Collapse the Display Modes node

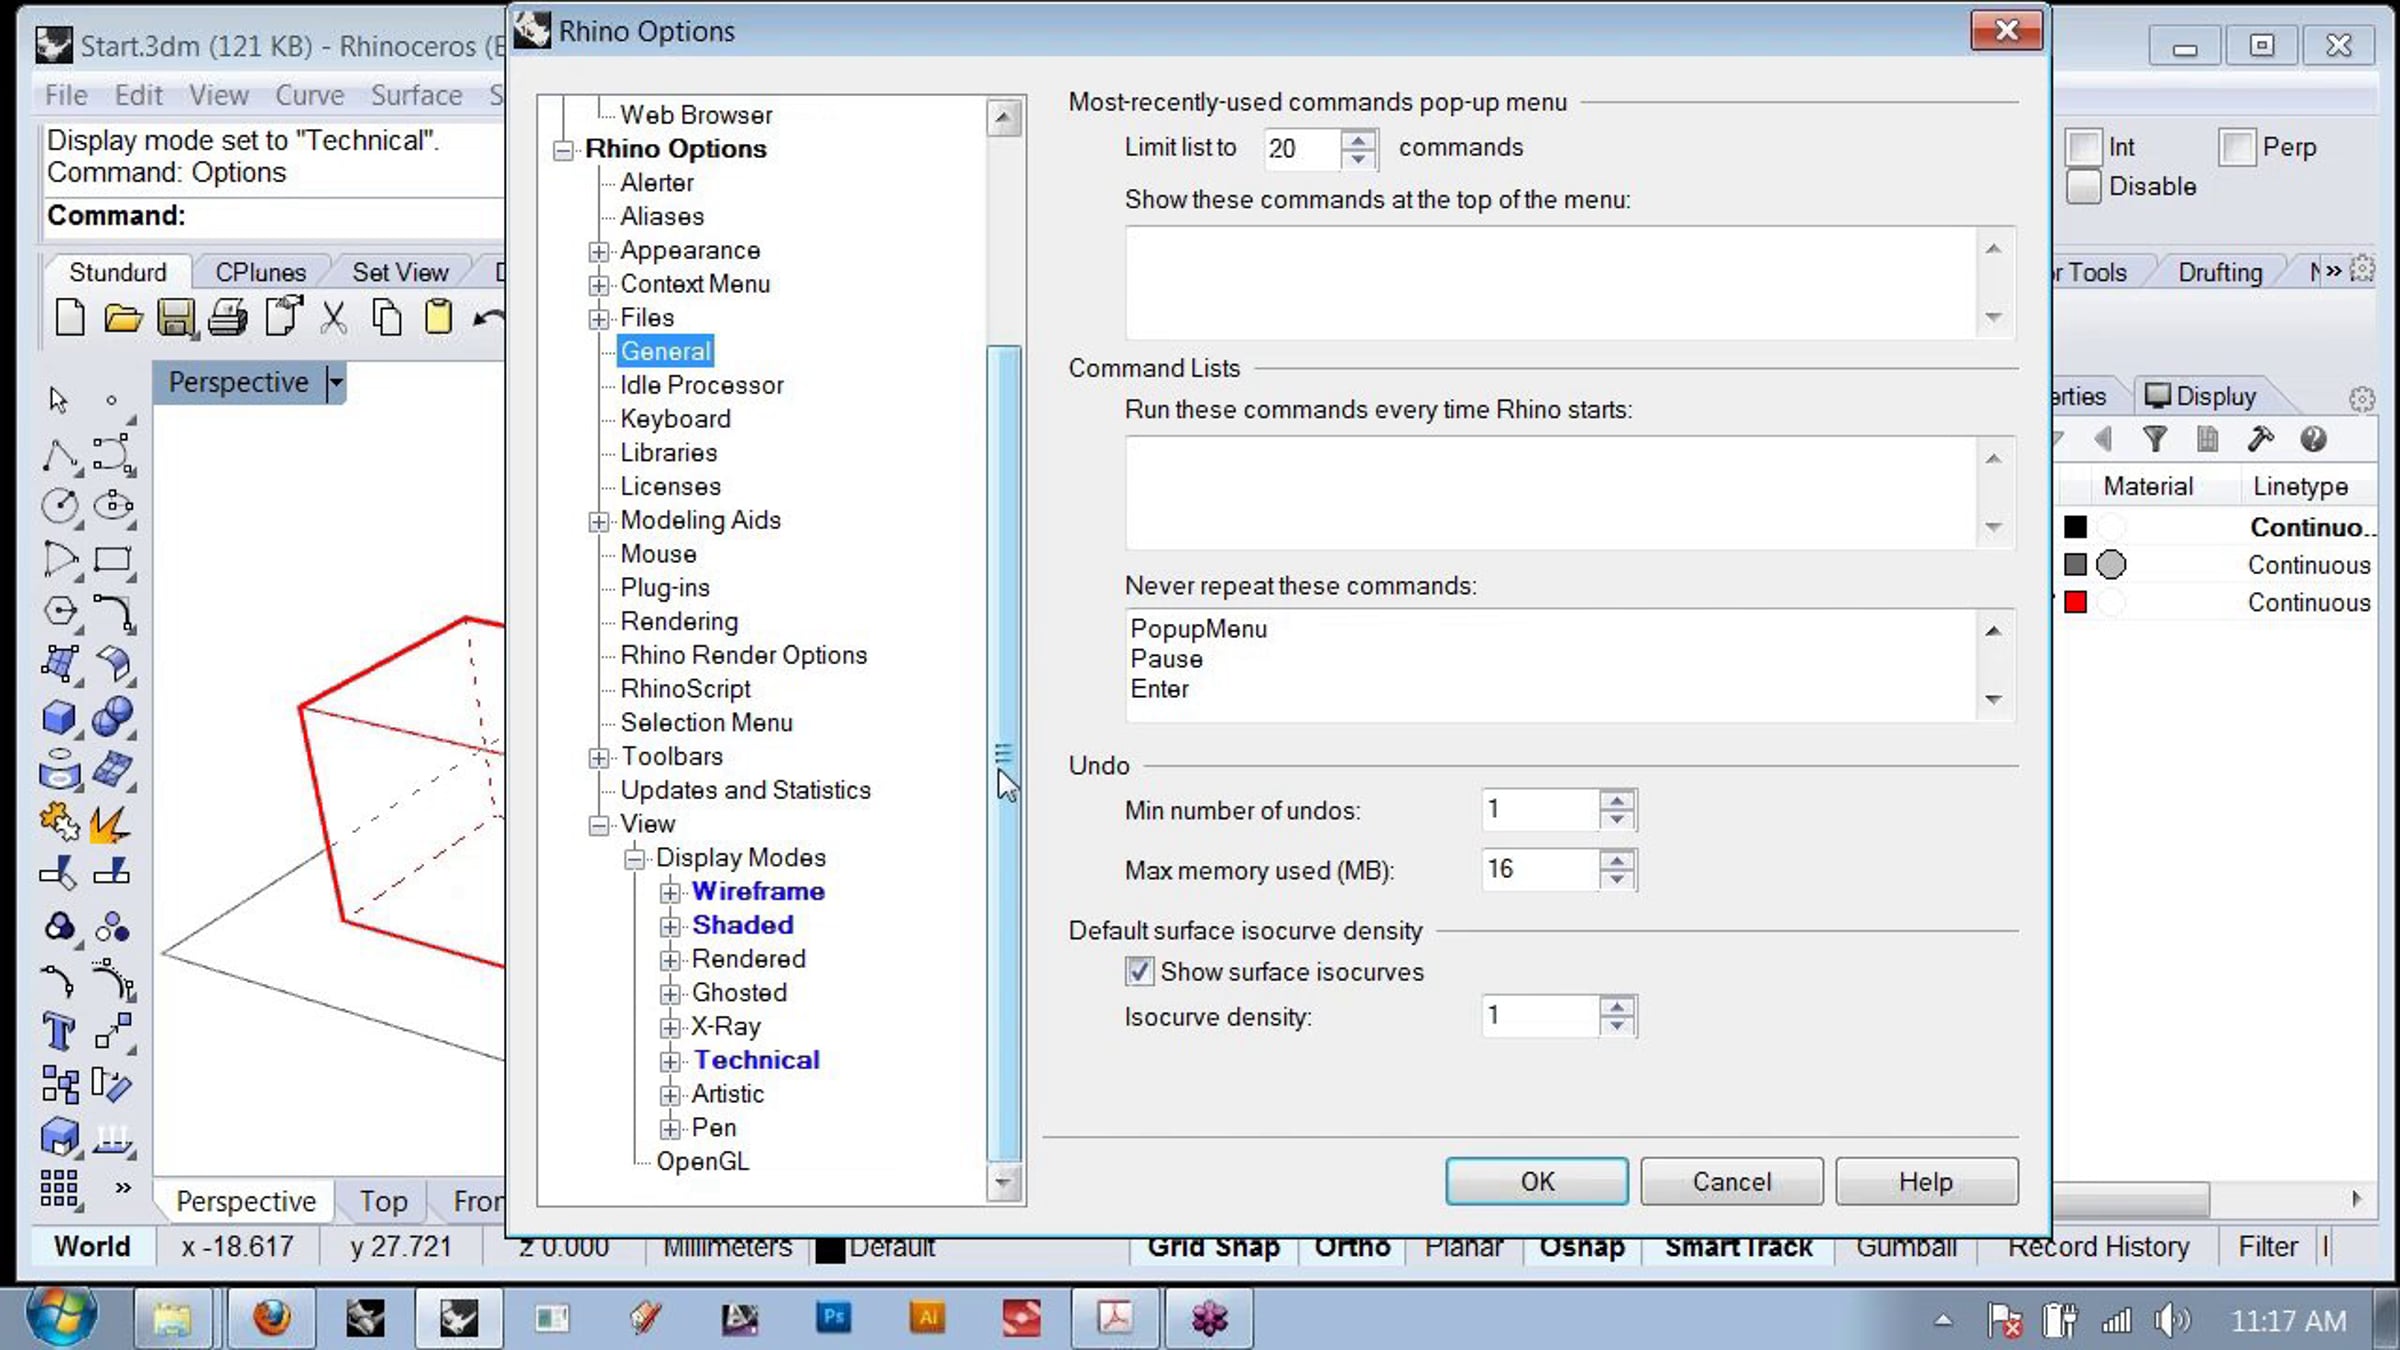click(634, 858)
